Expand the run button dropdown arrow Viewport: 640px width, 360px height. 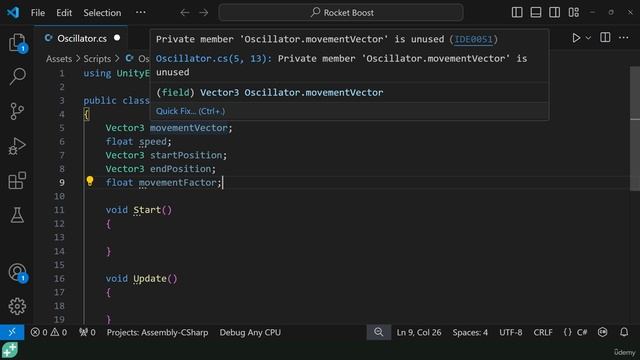tap(588, 38)
